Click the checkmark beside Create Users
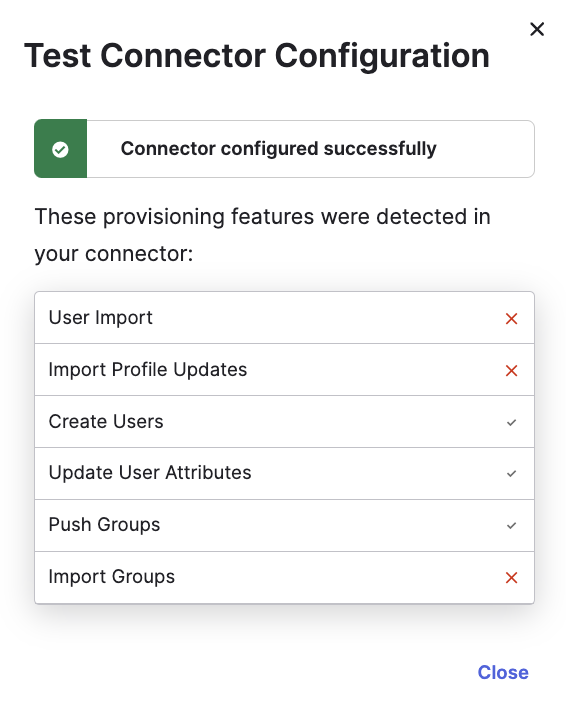The height and width of the screenshot is (702, 566). pyautogui.click(x=511, y=423)
